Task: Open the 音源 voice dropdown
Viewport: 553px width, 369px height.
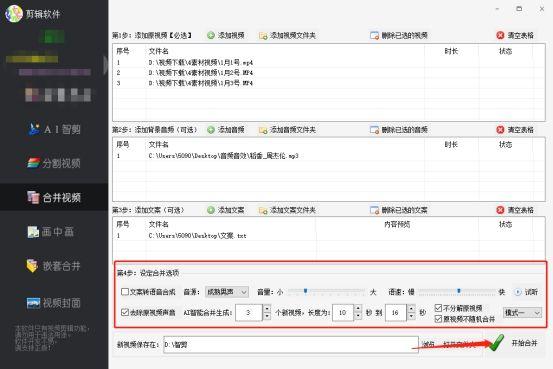Action: pyautogui.click(x=227, y=292)
